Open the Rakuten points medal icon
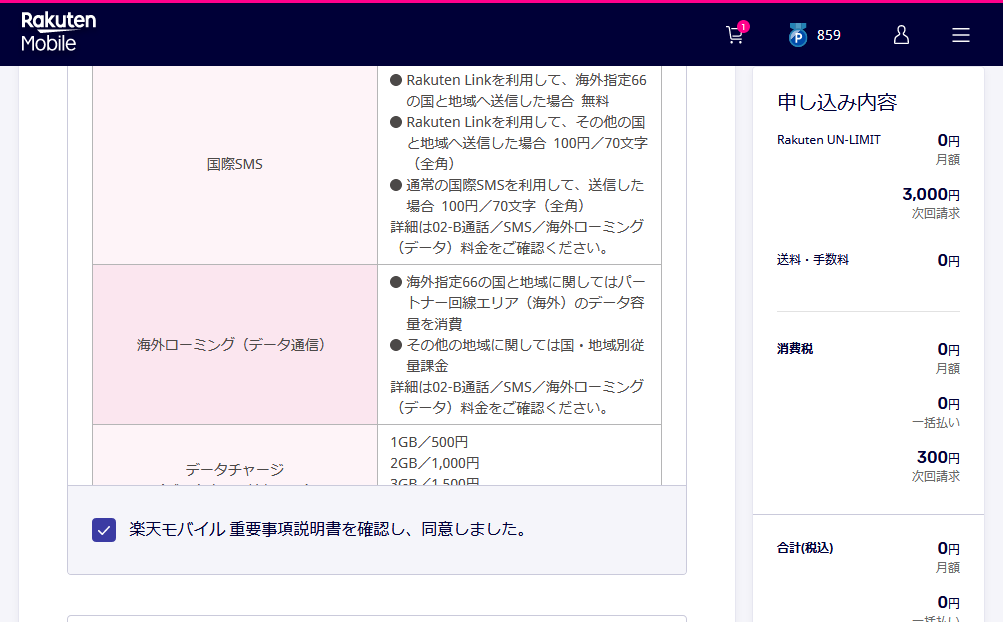Viewport: 1003px width, 622px height. (x=798, y=35)
